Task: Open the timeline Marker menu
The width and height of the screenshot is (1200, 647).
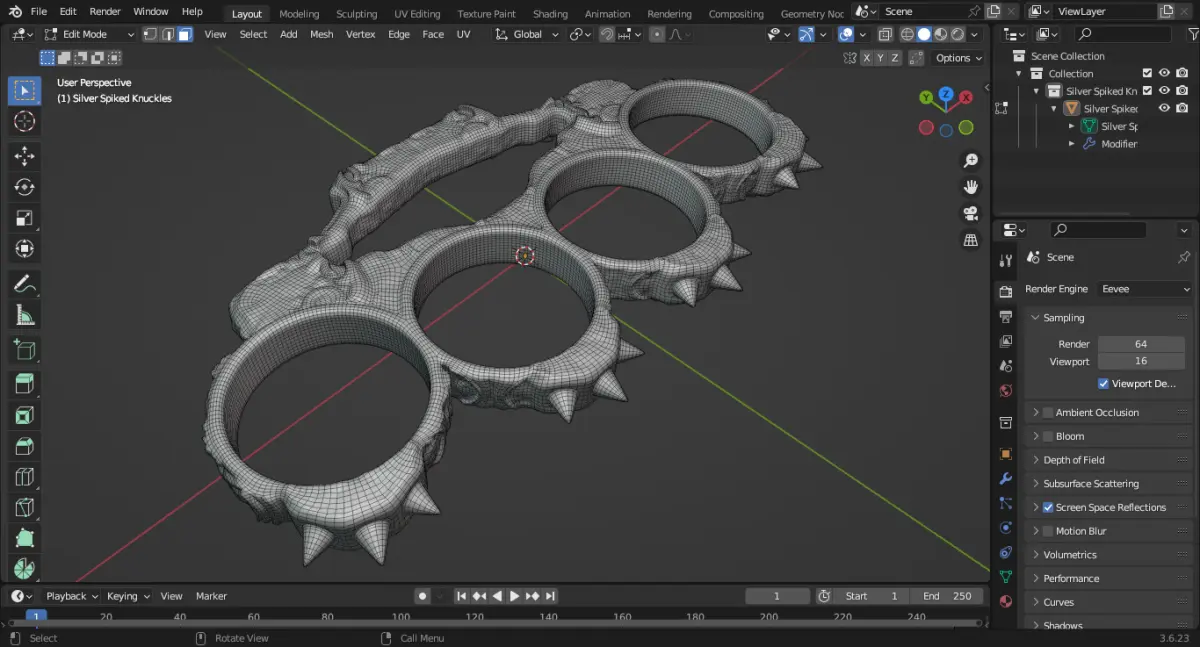Action: point(211,596)
